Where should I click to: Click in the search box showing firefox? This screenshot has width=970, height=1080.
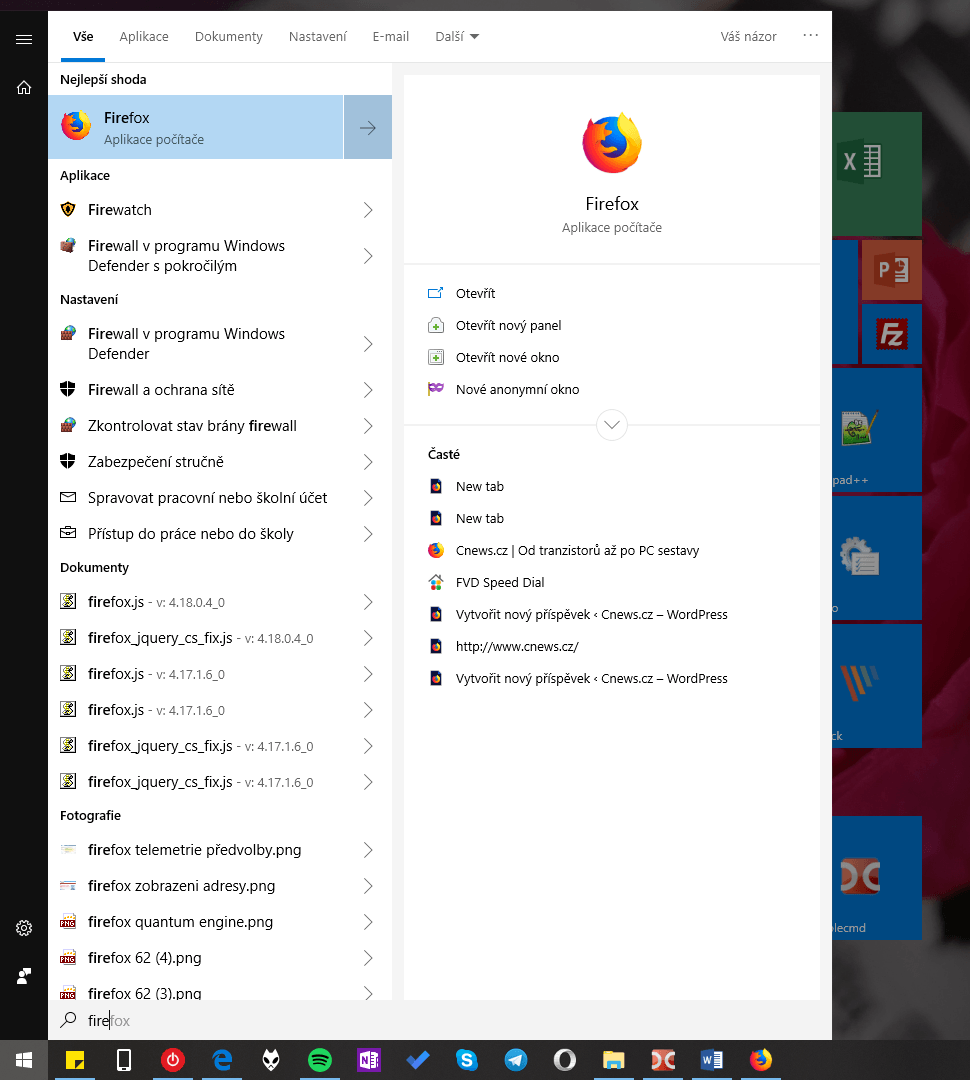[x=441, y=1021]
